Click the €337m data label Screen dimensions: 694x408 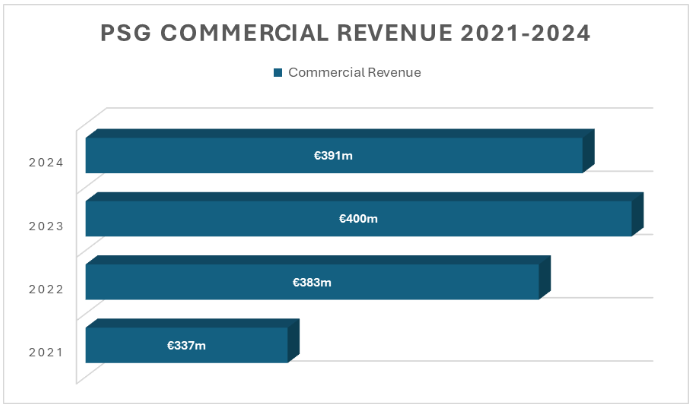(186, 346)
